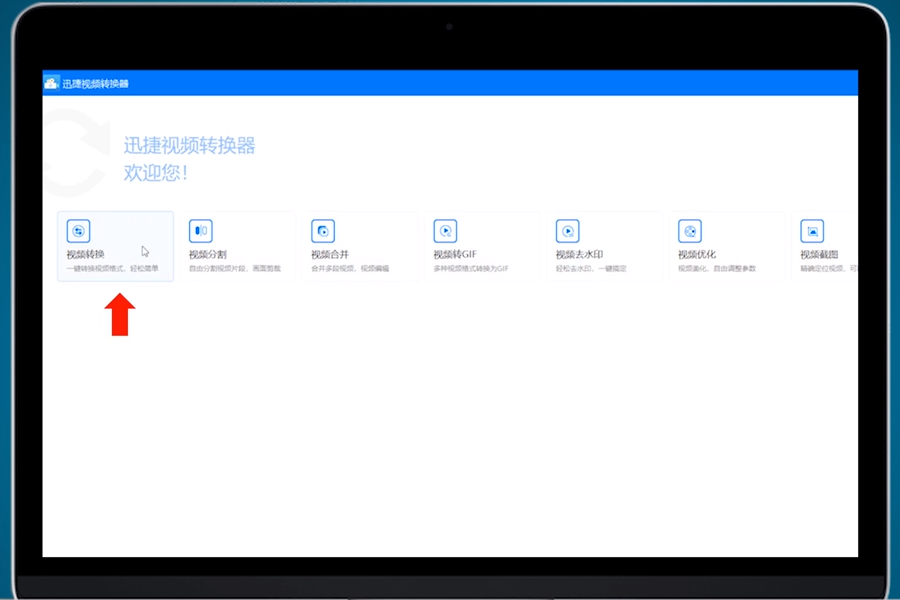Image resolution: width=900 pixels, height=600 pixels.
Task: Click the 视频转换 card icon
Action: pos(79,231)
